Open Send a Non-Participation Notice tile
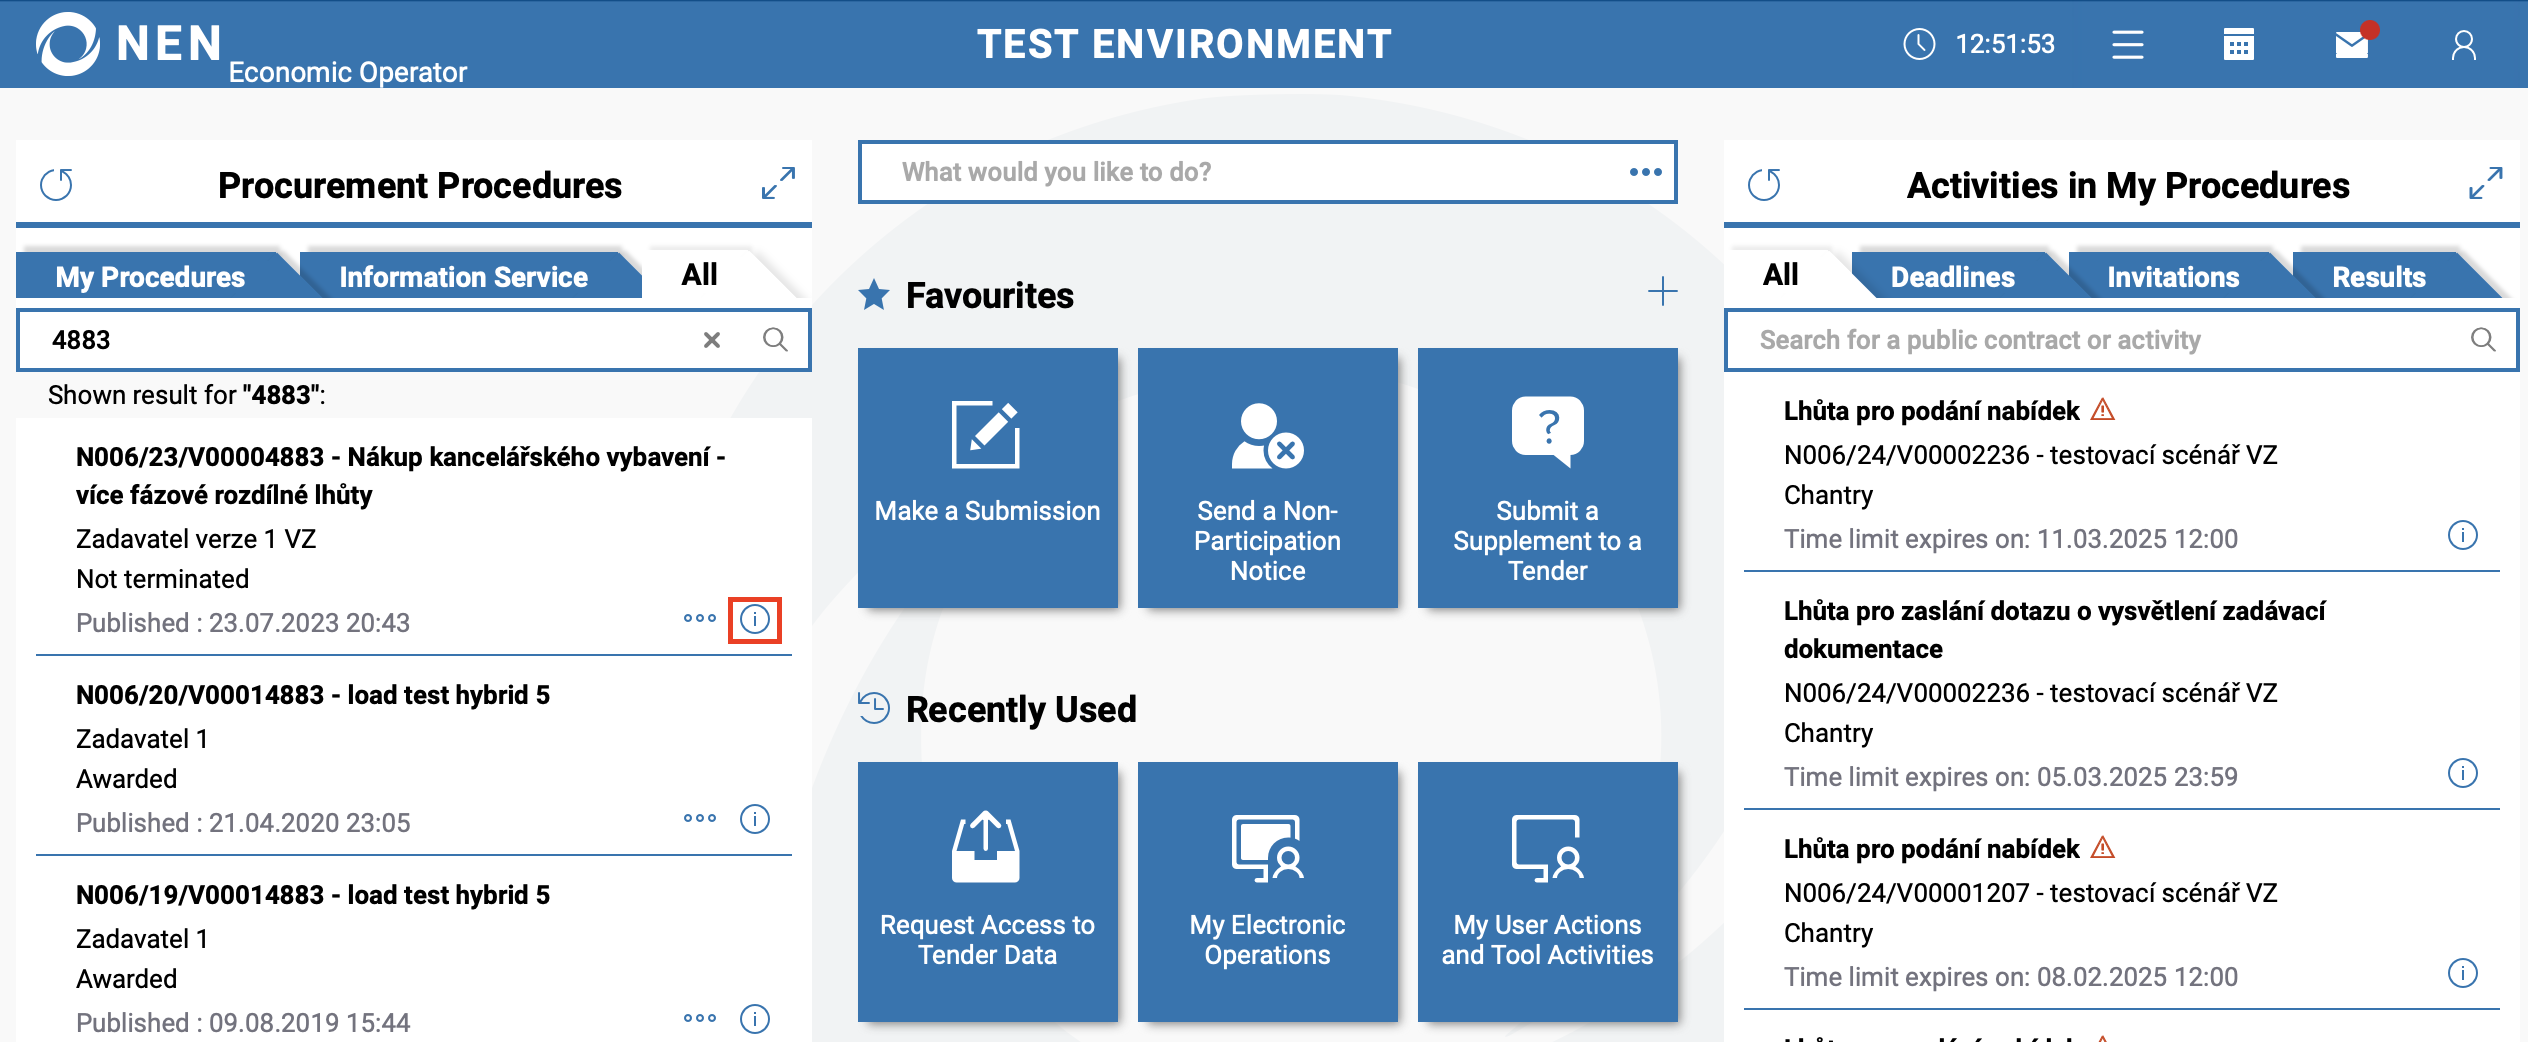Viewport: 2528px width, 1042px height. 1267,477
